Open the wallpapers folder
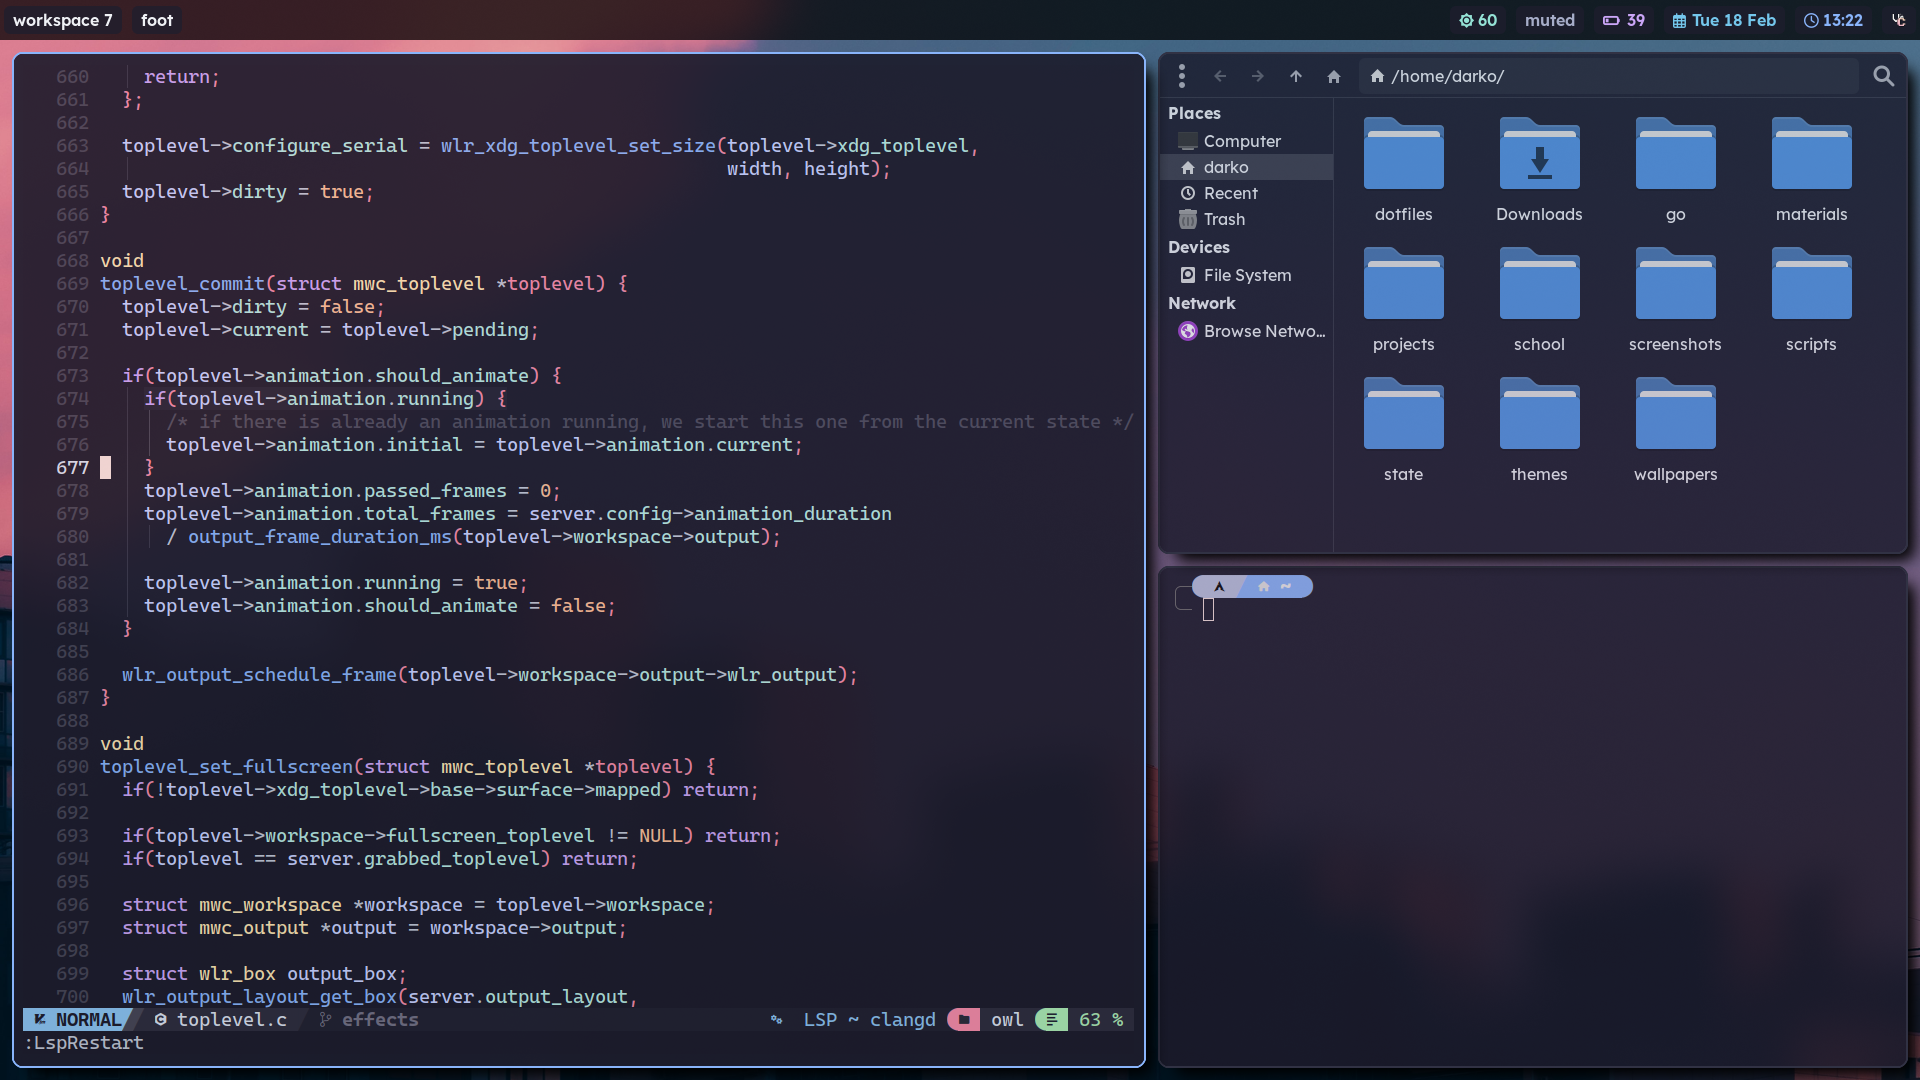 click(x=1676, y=431)
